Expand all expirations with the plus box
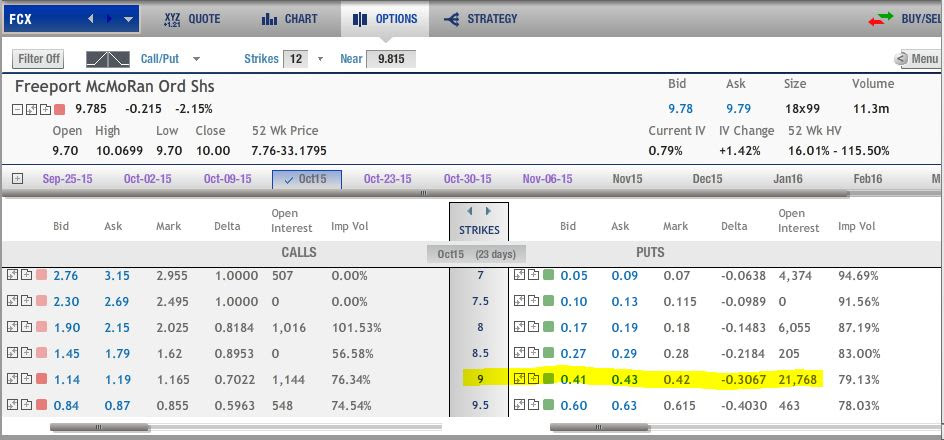Viewport: 944px width, 440px height. click(17, 179)
